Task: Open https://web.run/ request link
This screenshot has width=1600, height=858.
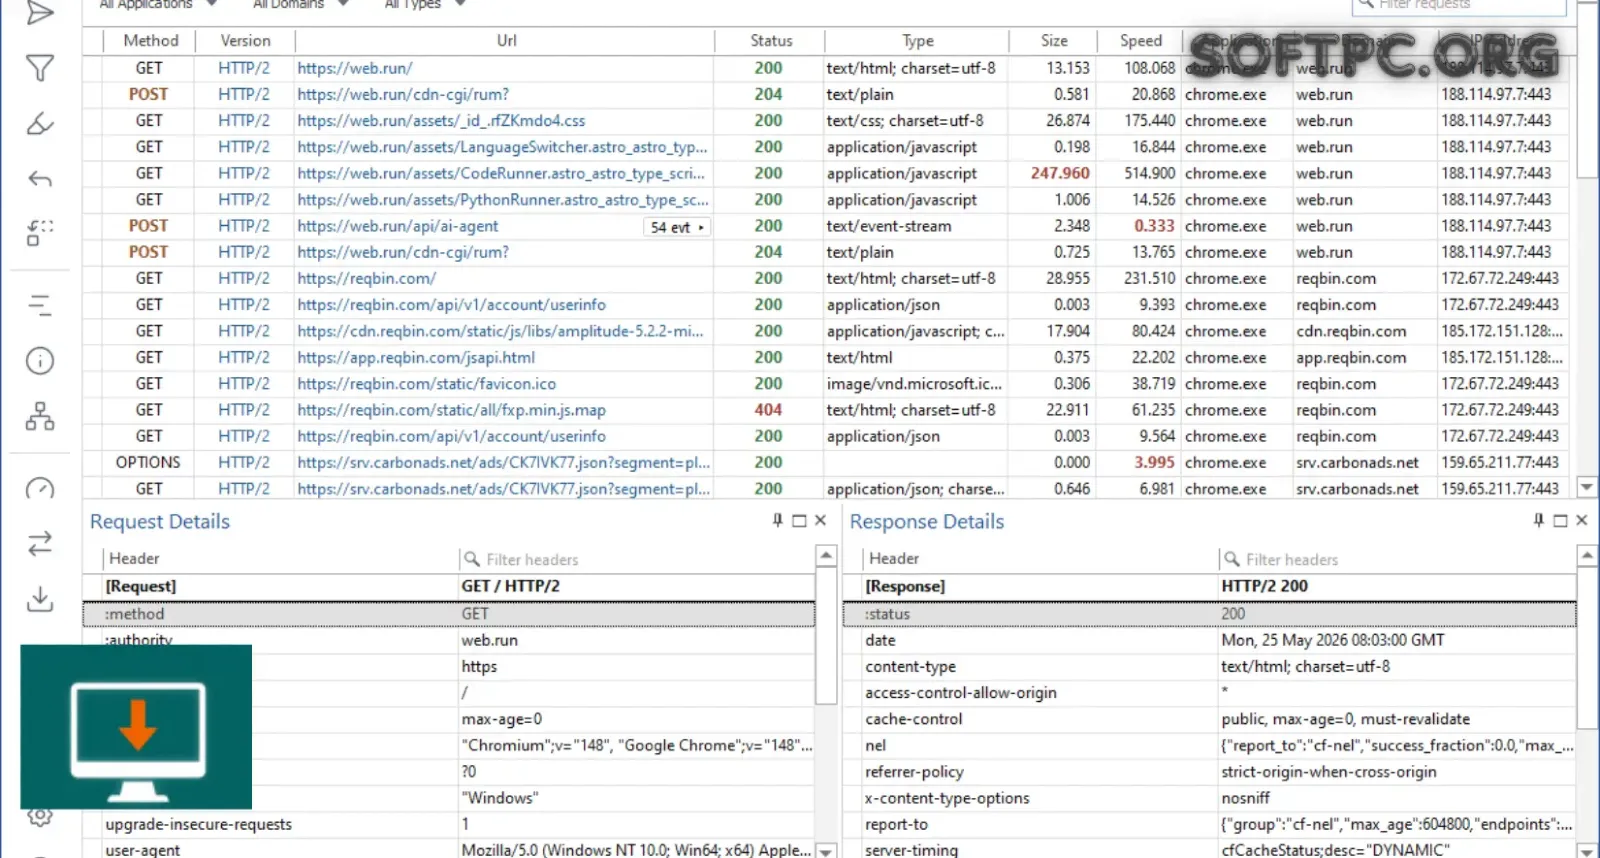Action: pyautogui.click(x=354, y=68)
